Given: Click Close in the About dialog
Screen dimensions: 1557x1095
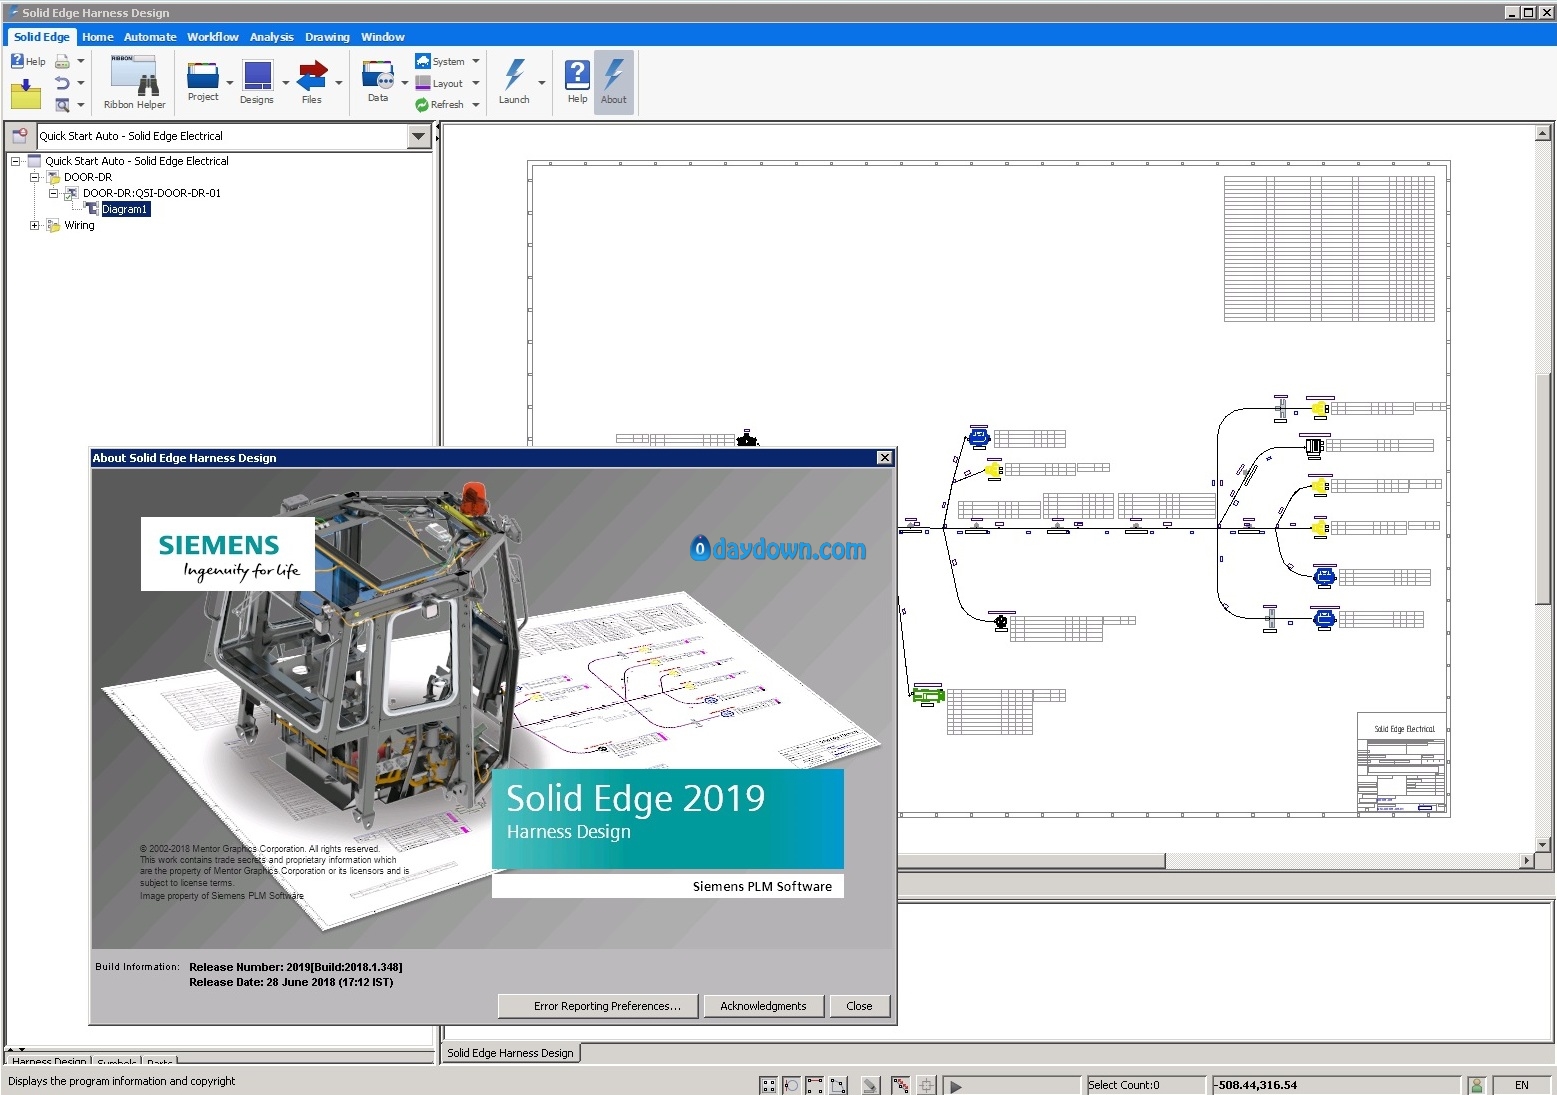Looking at the screenshot, I should (x=859, y=1006).
